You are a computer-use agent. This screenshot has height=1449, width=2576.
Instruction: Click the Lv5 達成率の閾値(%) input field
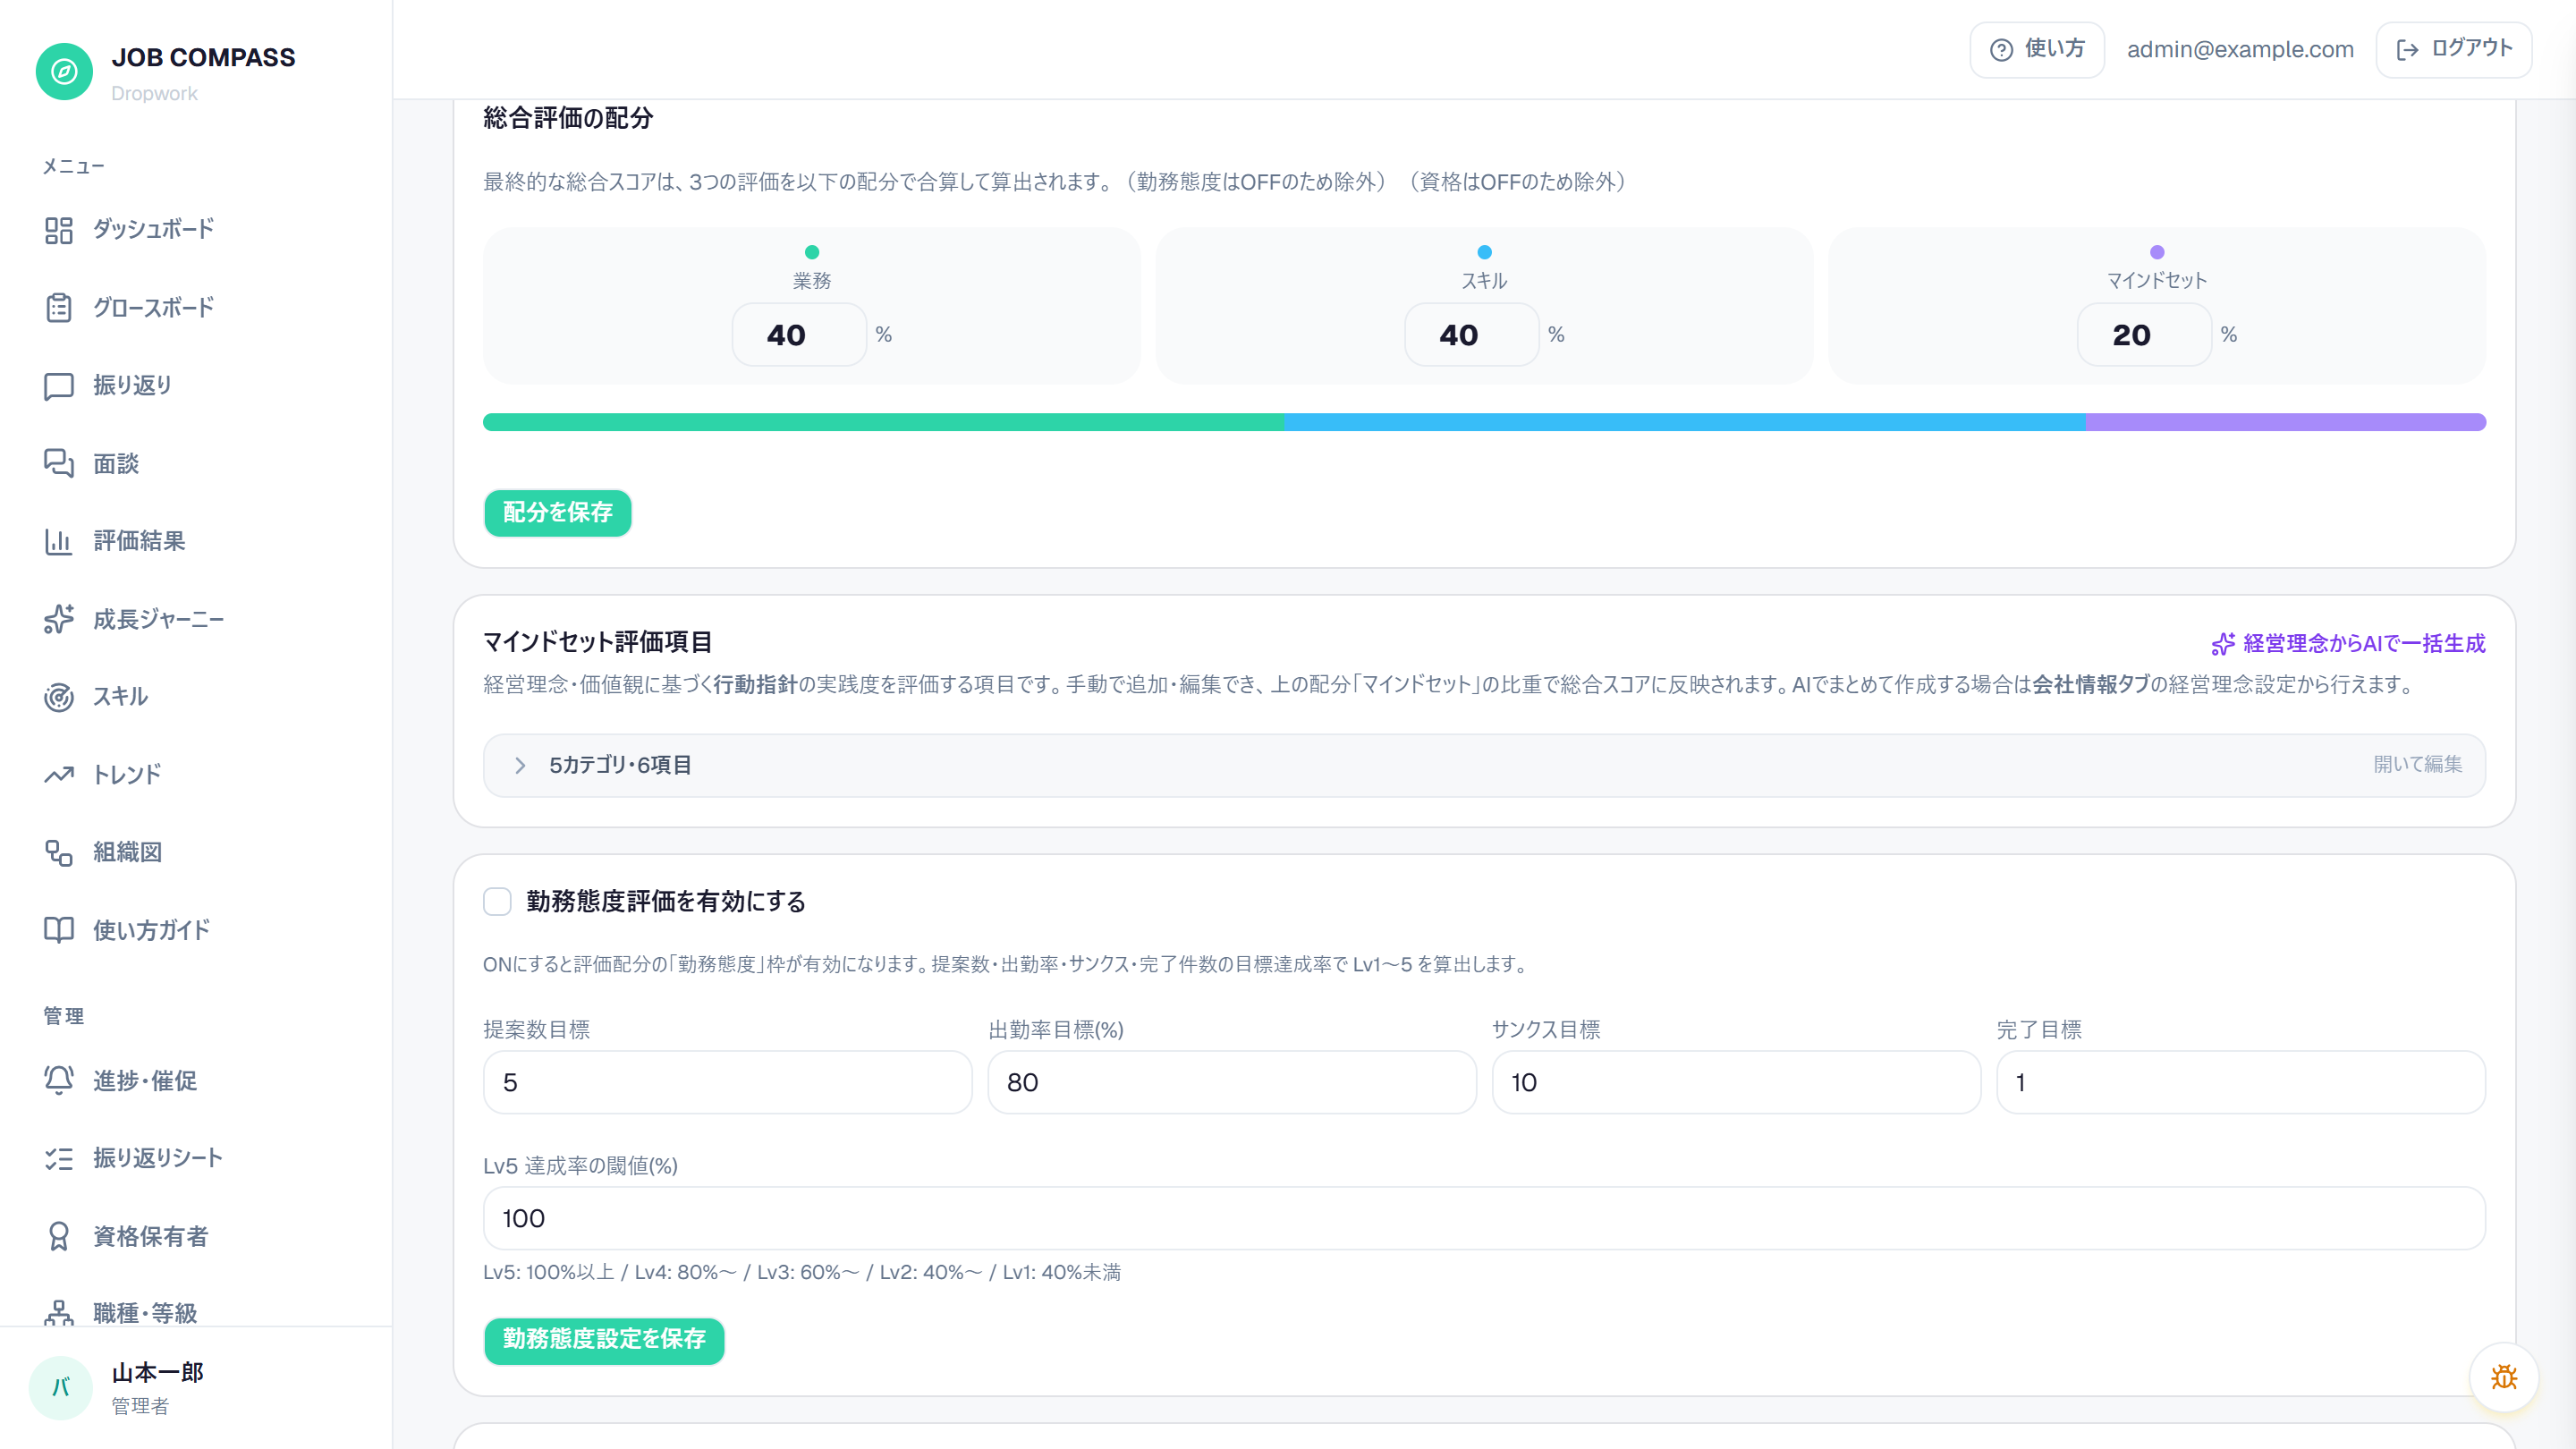1484,1218
